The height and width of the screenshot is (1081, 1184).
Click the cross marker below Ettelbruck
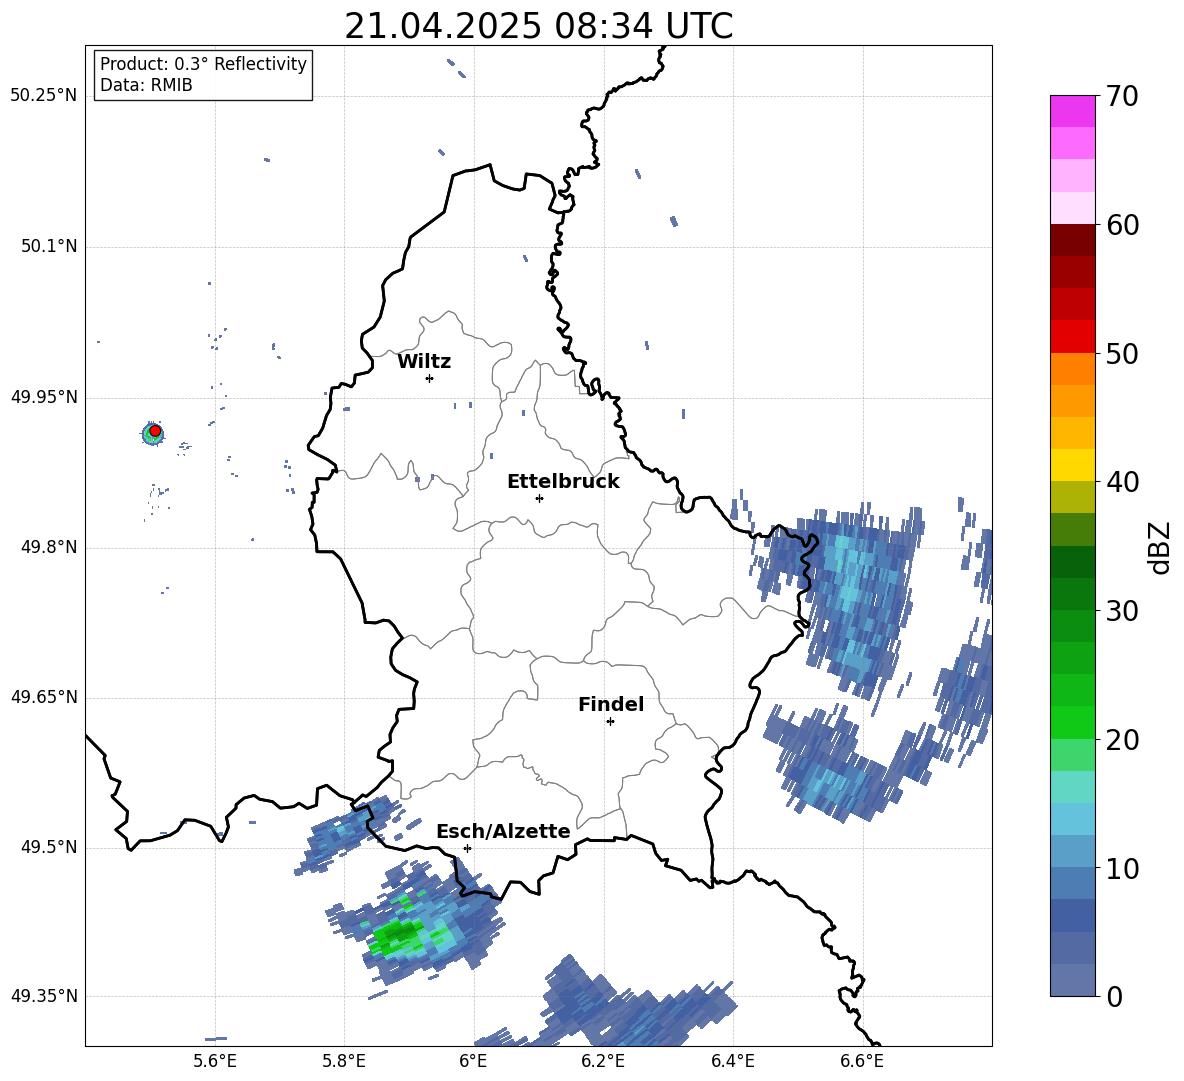point(539,498)
